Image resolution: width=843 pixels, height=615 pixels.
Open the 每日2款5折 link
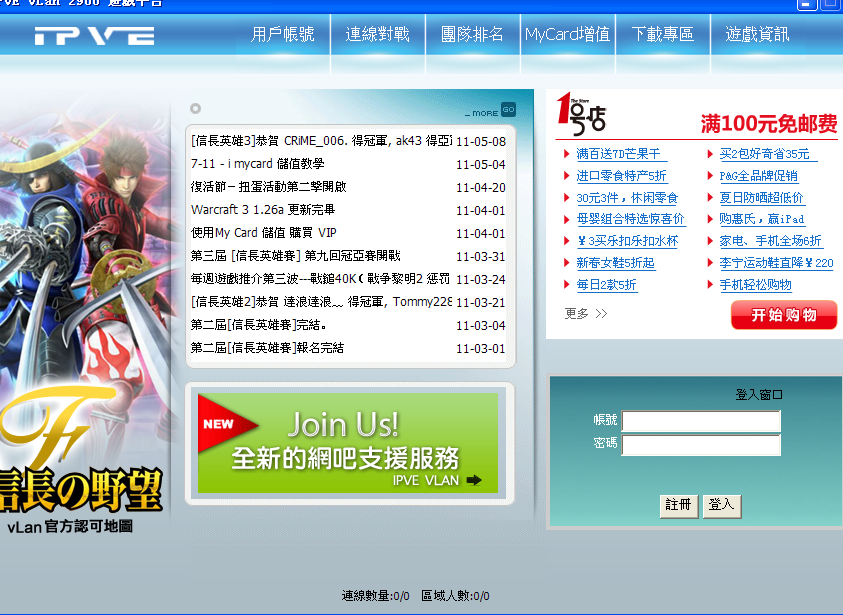606,285
